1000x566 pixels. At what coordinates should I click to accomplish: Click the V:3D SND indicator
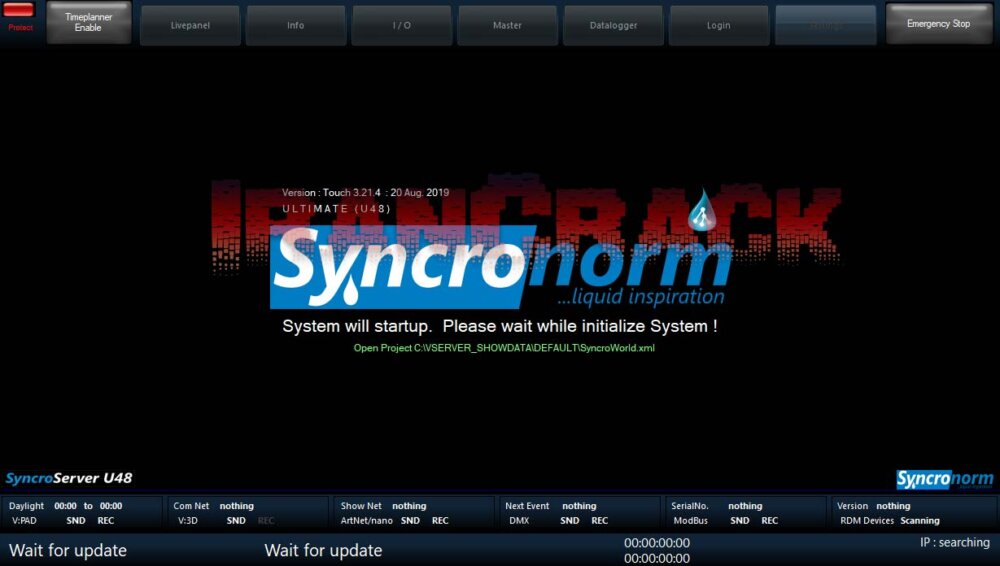tap(236, 521)
